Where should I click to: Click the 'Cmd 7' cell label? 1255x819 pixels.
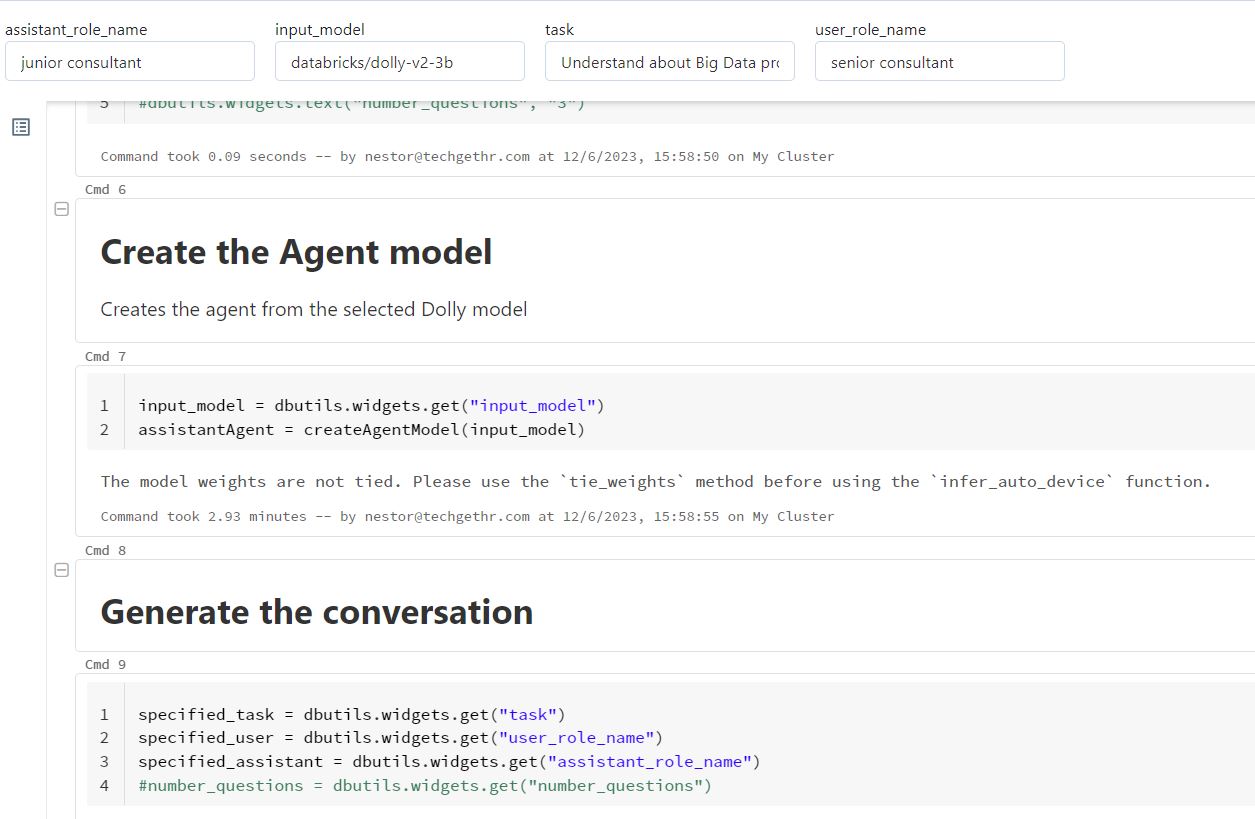[x=105, y=356]
